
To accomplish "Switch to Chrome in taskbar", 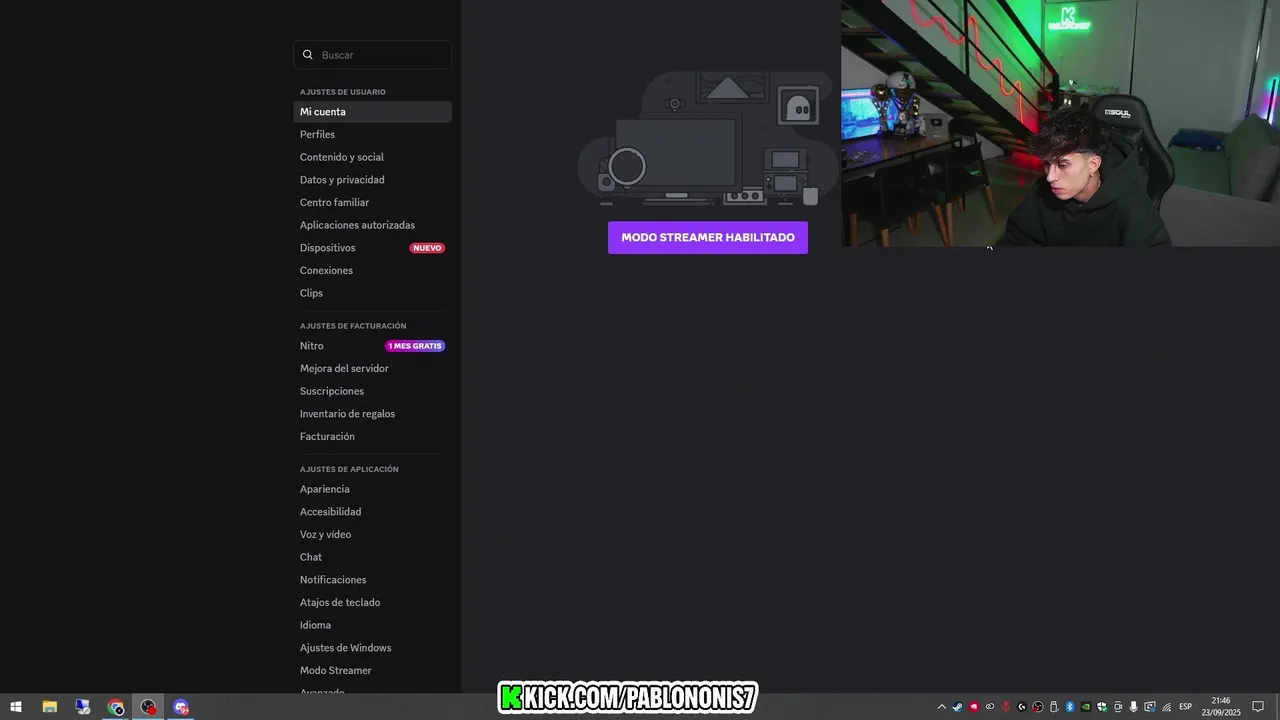I will (x=116, y=707).
